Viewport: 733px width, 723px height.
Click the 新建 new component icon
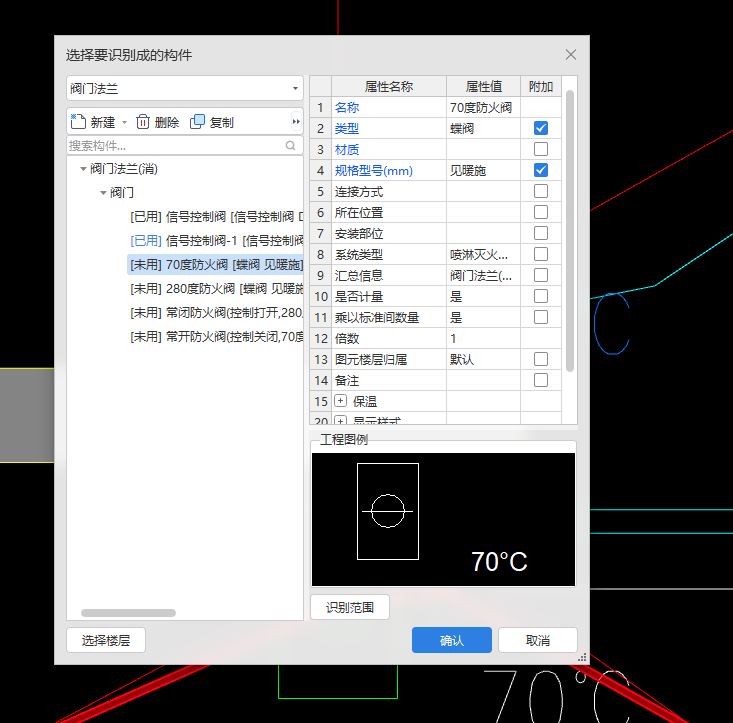click(x=78, y=122)
